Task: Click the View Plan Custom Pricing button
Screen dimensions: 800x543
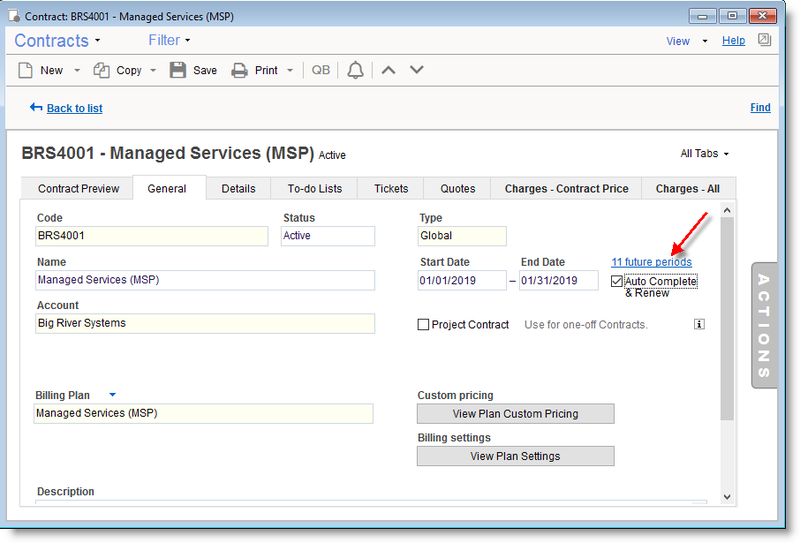Action: tap(515, 414)
